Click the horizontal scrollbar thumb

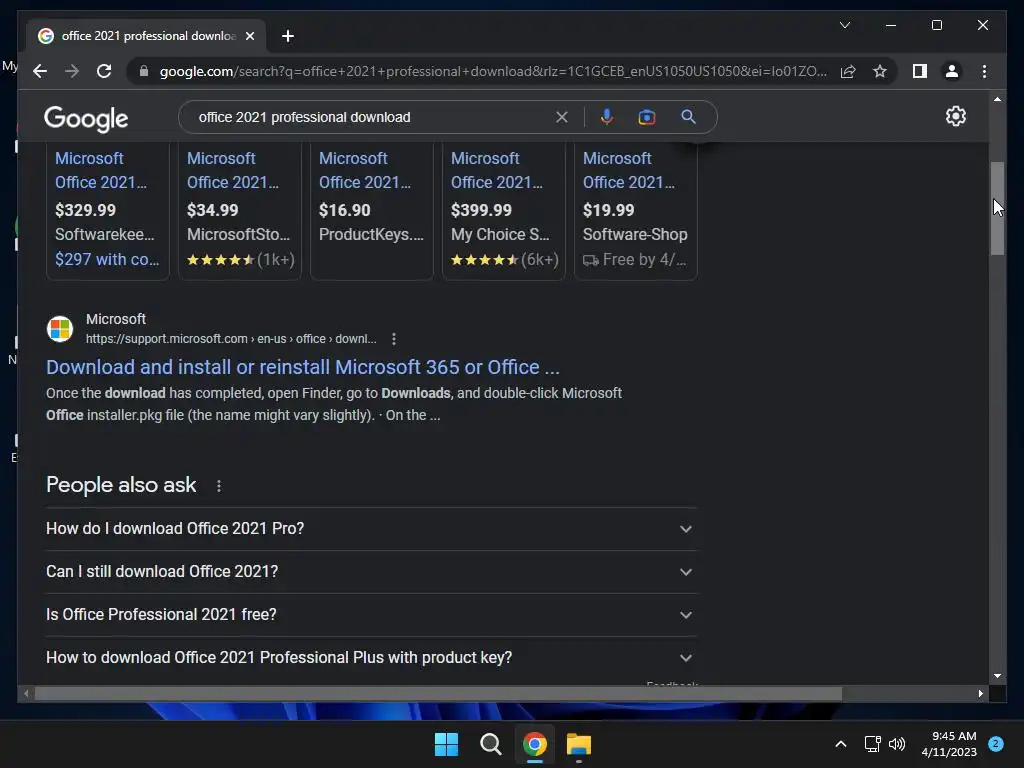point(438,694)
